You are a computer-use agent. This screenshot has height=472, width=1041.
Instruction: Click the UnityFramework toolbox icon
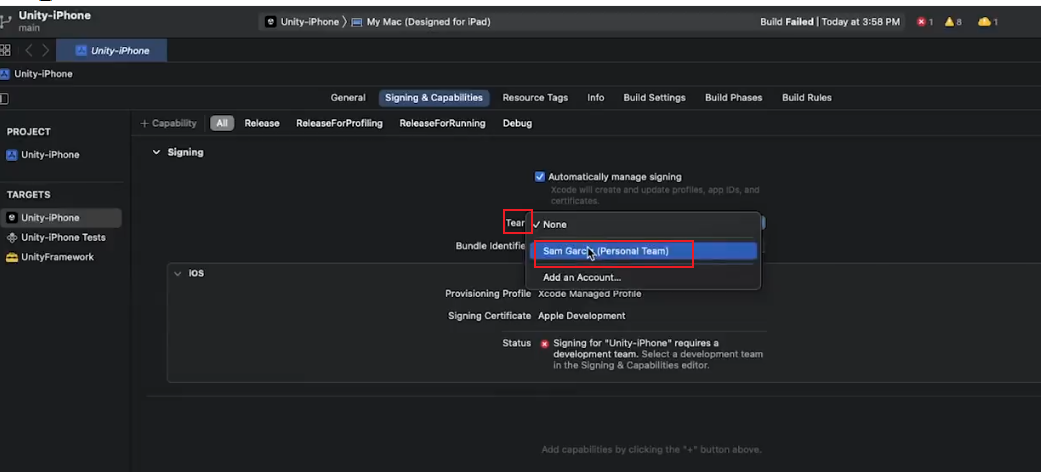pos(12,258)
